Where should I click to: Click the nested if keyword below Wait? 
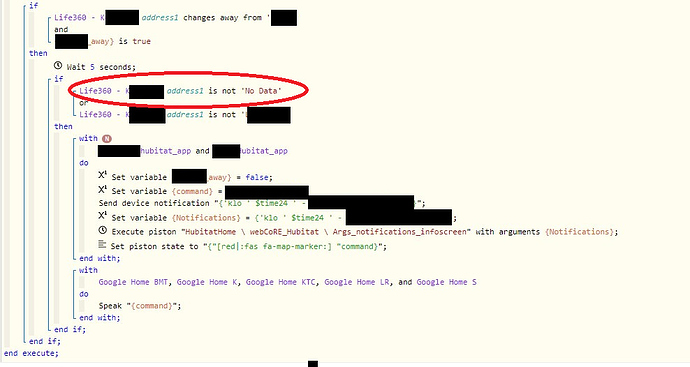point(59,79)
